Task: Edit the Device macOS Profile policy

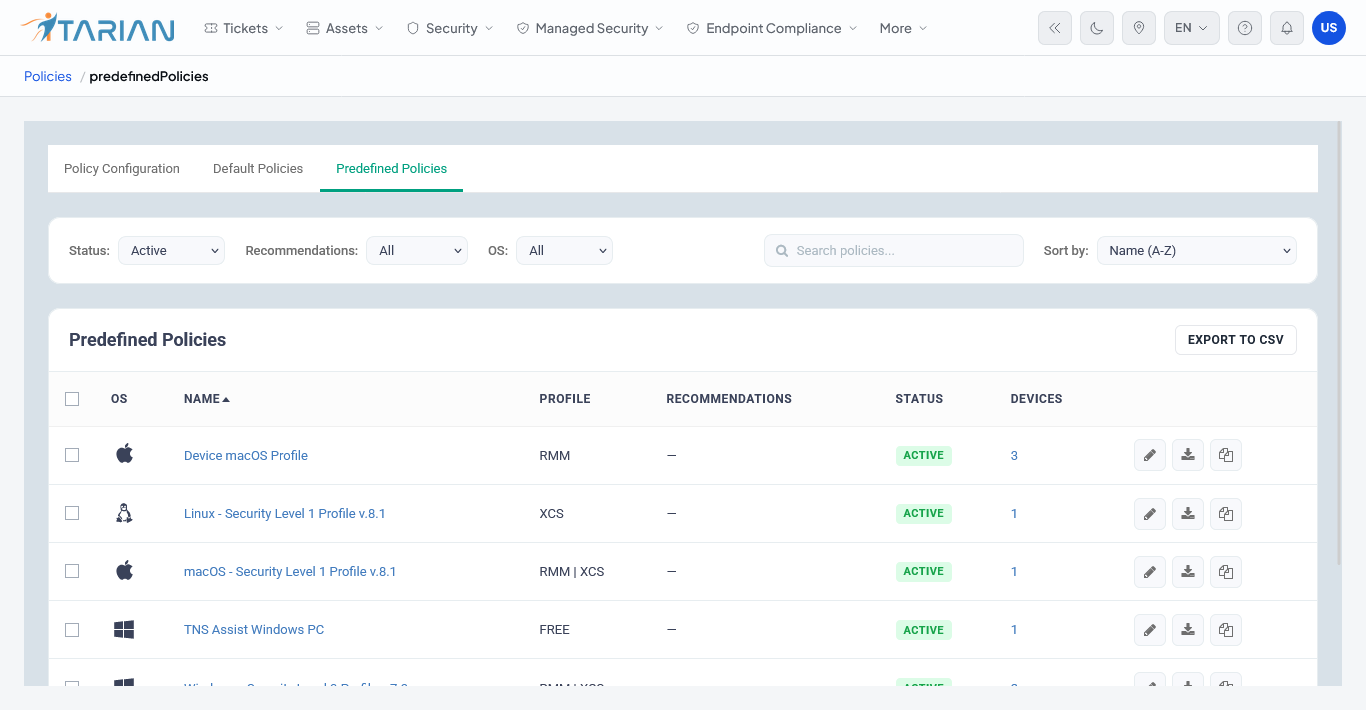Action: 1150,456
